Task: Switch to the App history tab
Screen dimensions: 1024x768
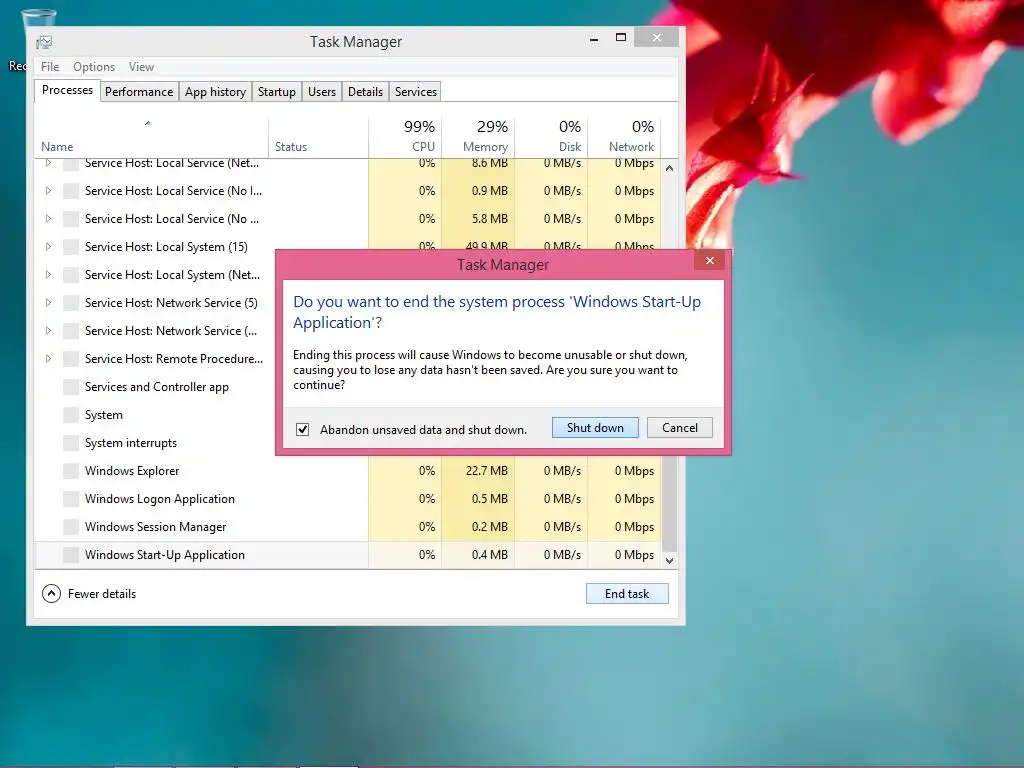Action: [216, 91]
